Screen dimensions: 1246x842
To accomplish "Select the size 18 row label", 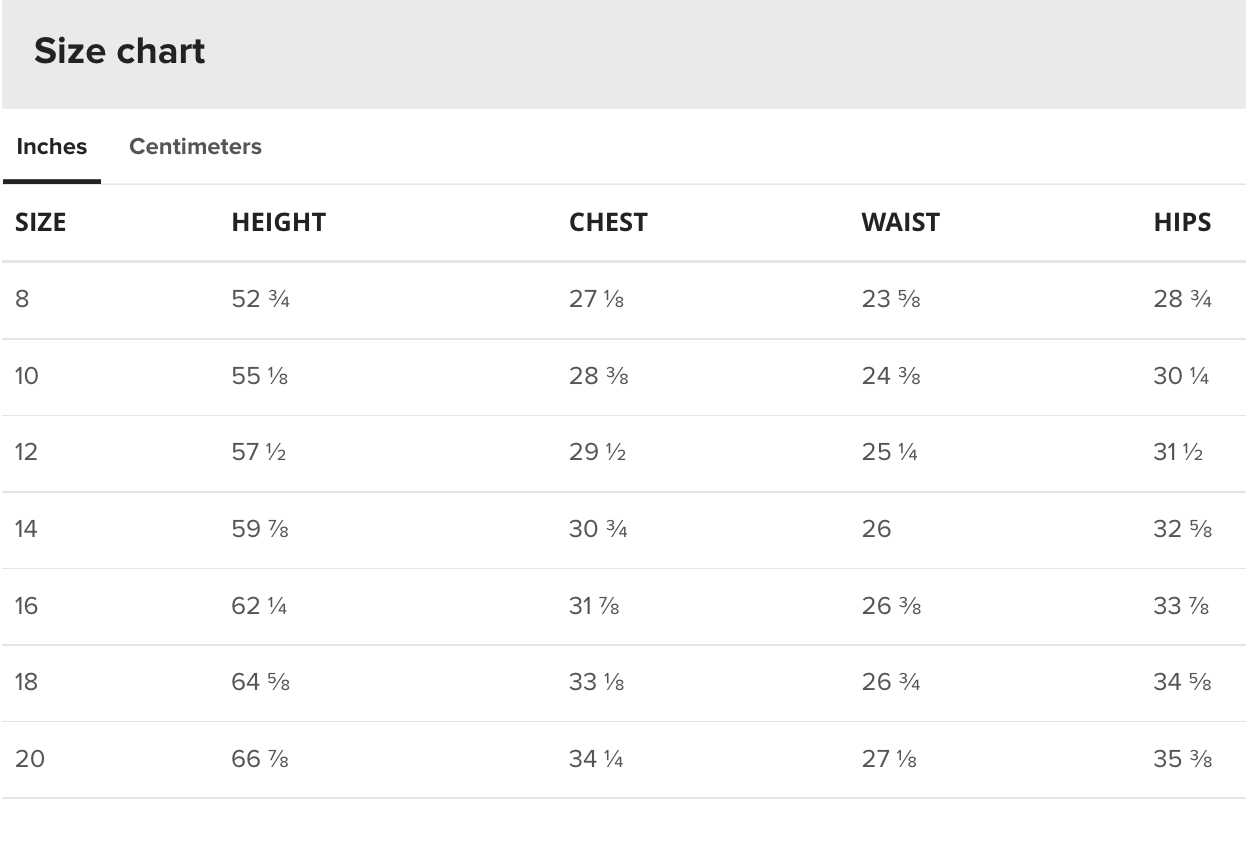I will [x=26, y=682].
